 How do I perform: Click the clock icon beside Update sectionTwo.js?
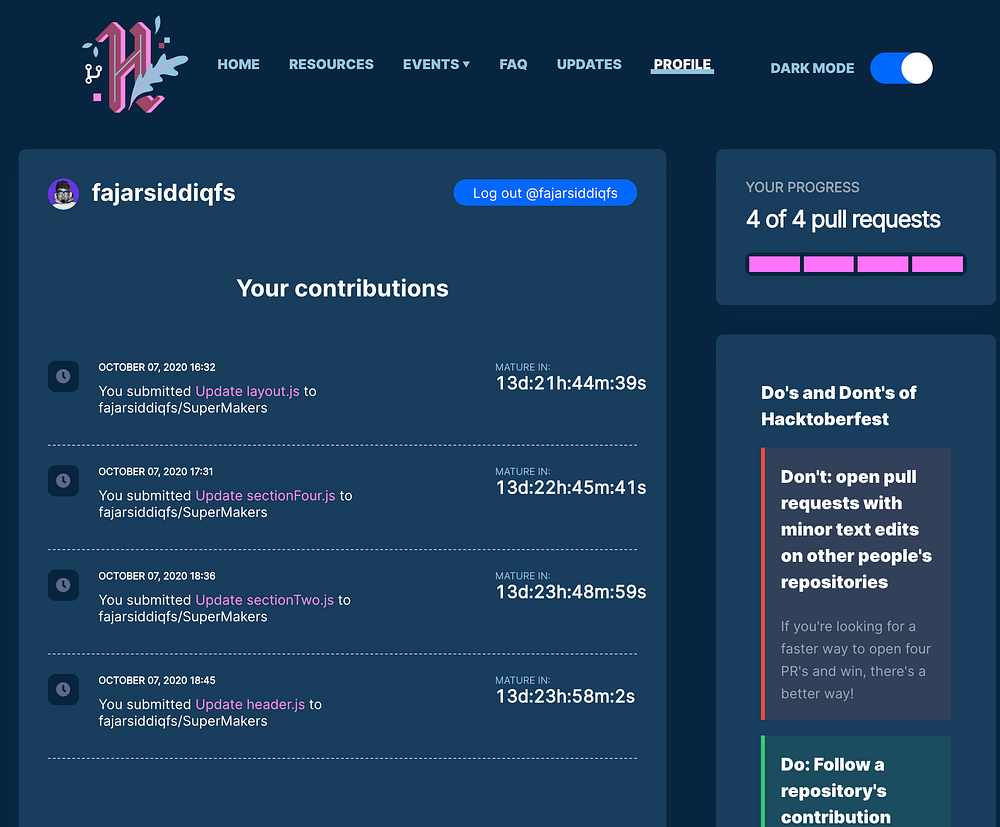tap(63, 585)
